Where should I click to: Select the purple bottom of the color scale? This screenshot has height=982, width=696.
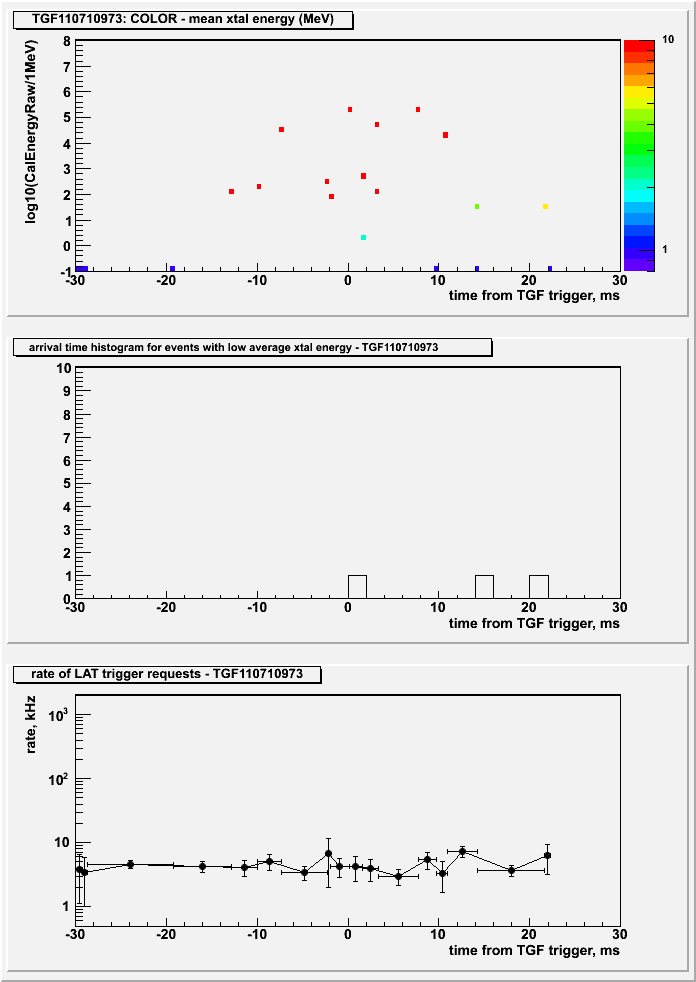click(x=639, y=266)
